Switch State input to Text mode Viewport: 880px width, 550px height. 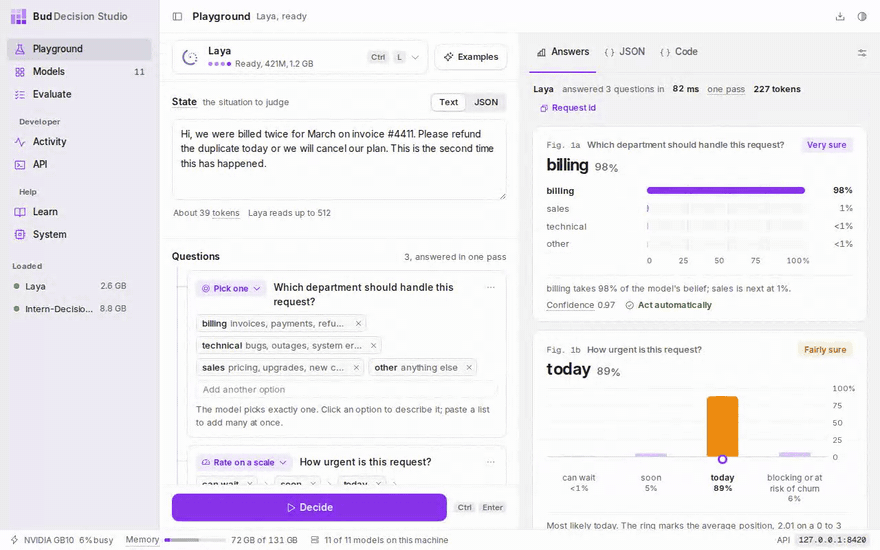(448, 102)
